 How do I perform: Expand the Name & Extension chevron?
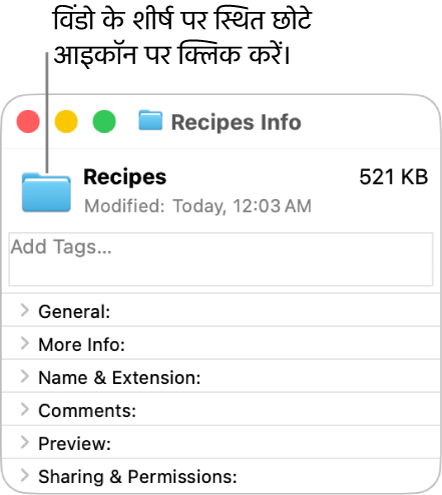pos(25,376)
